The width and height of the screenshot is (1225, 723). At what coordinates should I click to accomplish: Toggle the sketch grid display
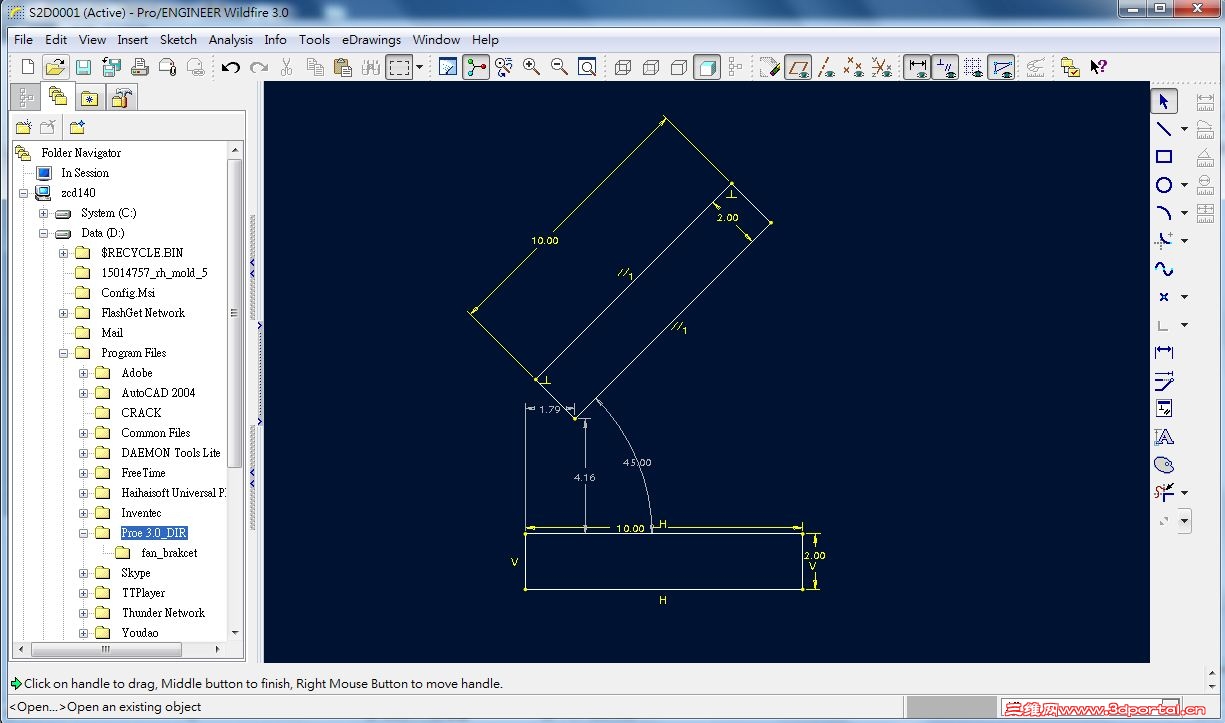[973, 67]
